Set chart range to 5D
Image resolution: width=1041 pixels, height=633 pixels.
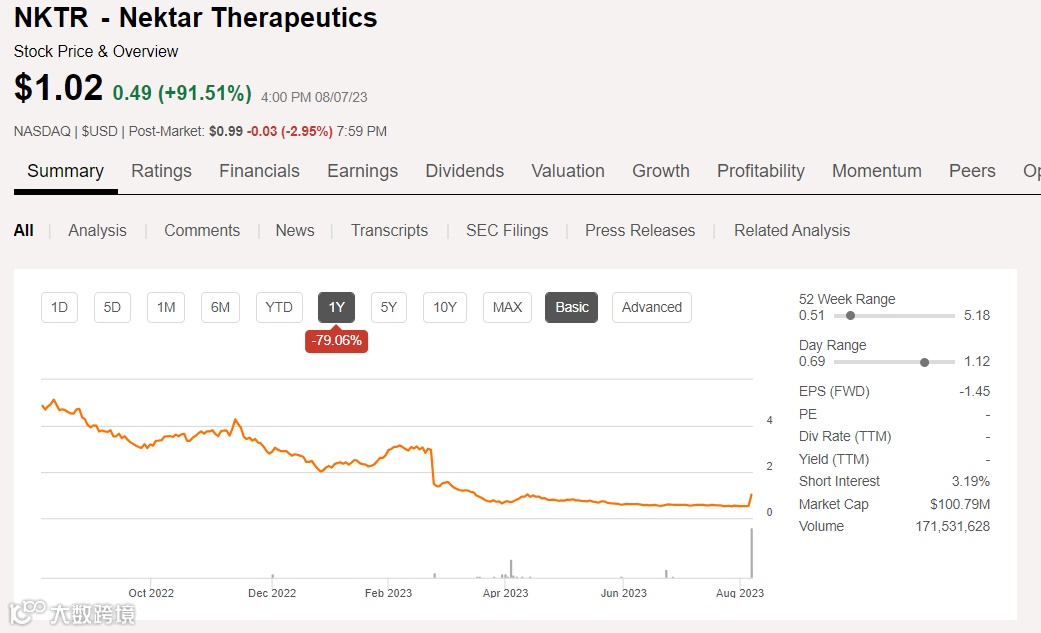[x=112, y=307]
